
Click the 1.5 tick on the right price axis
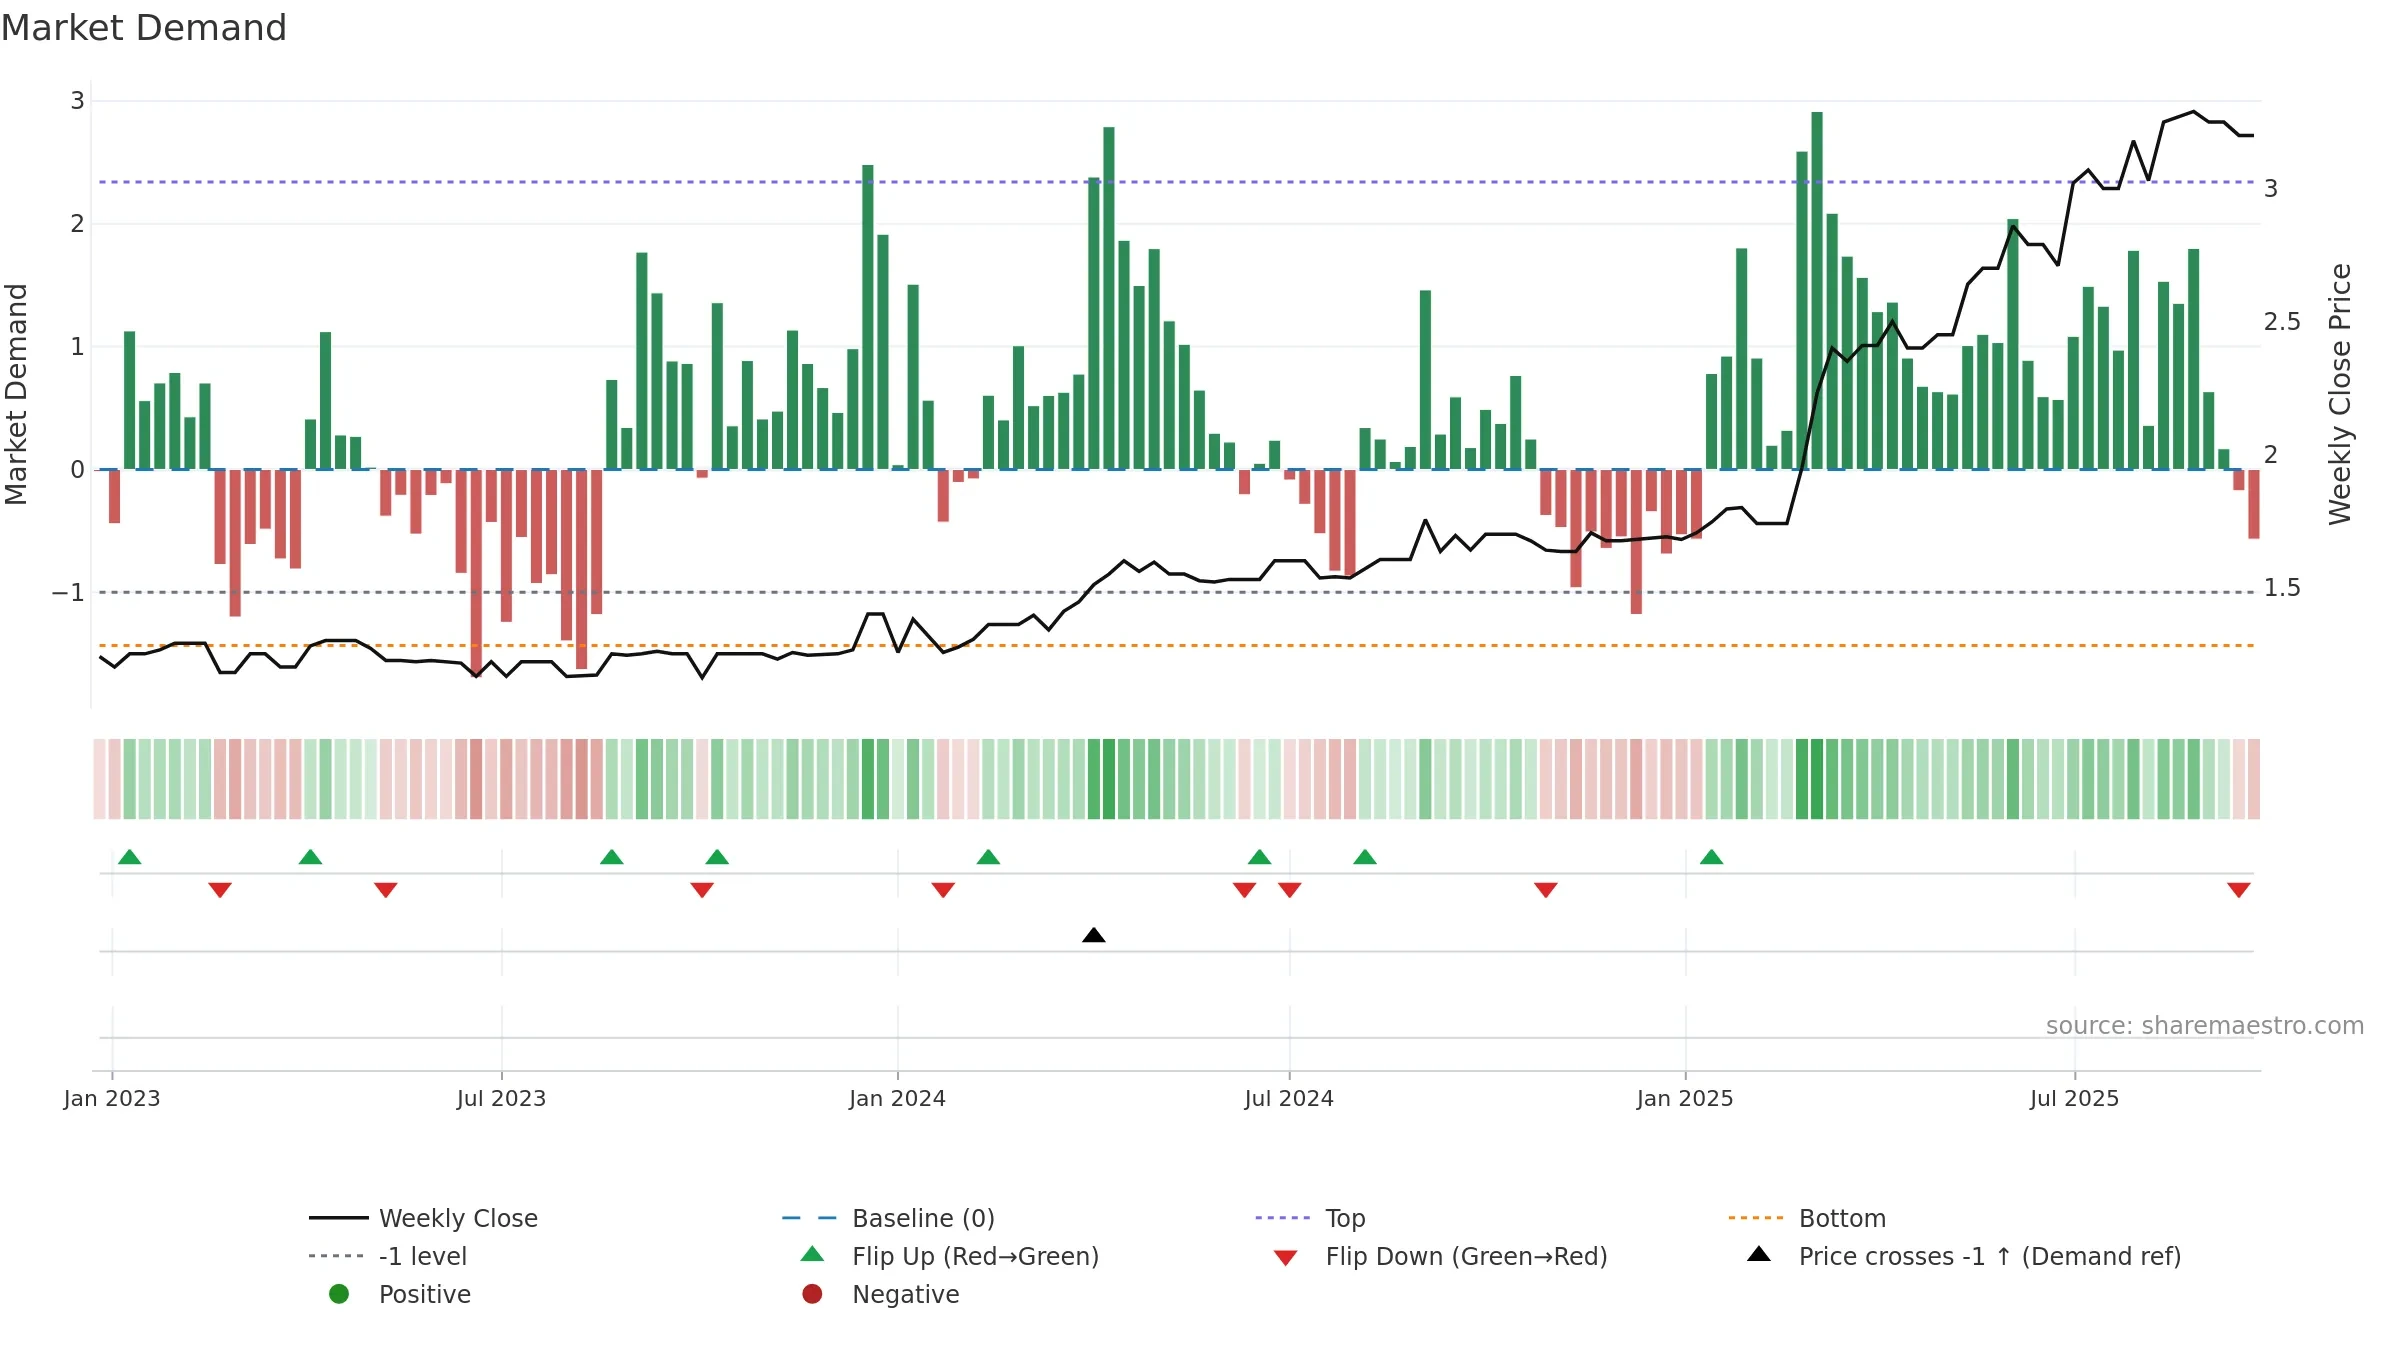pos(2282,587)
